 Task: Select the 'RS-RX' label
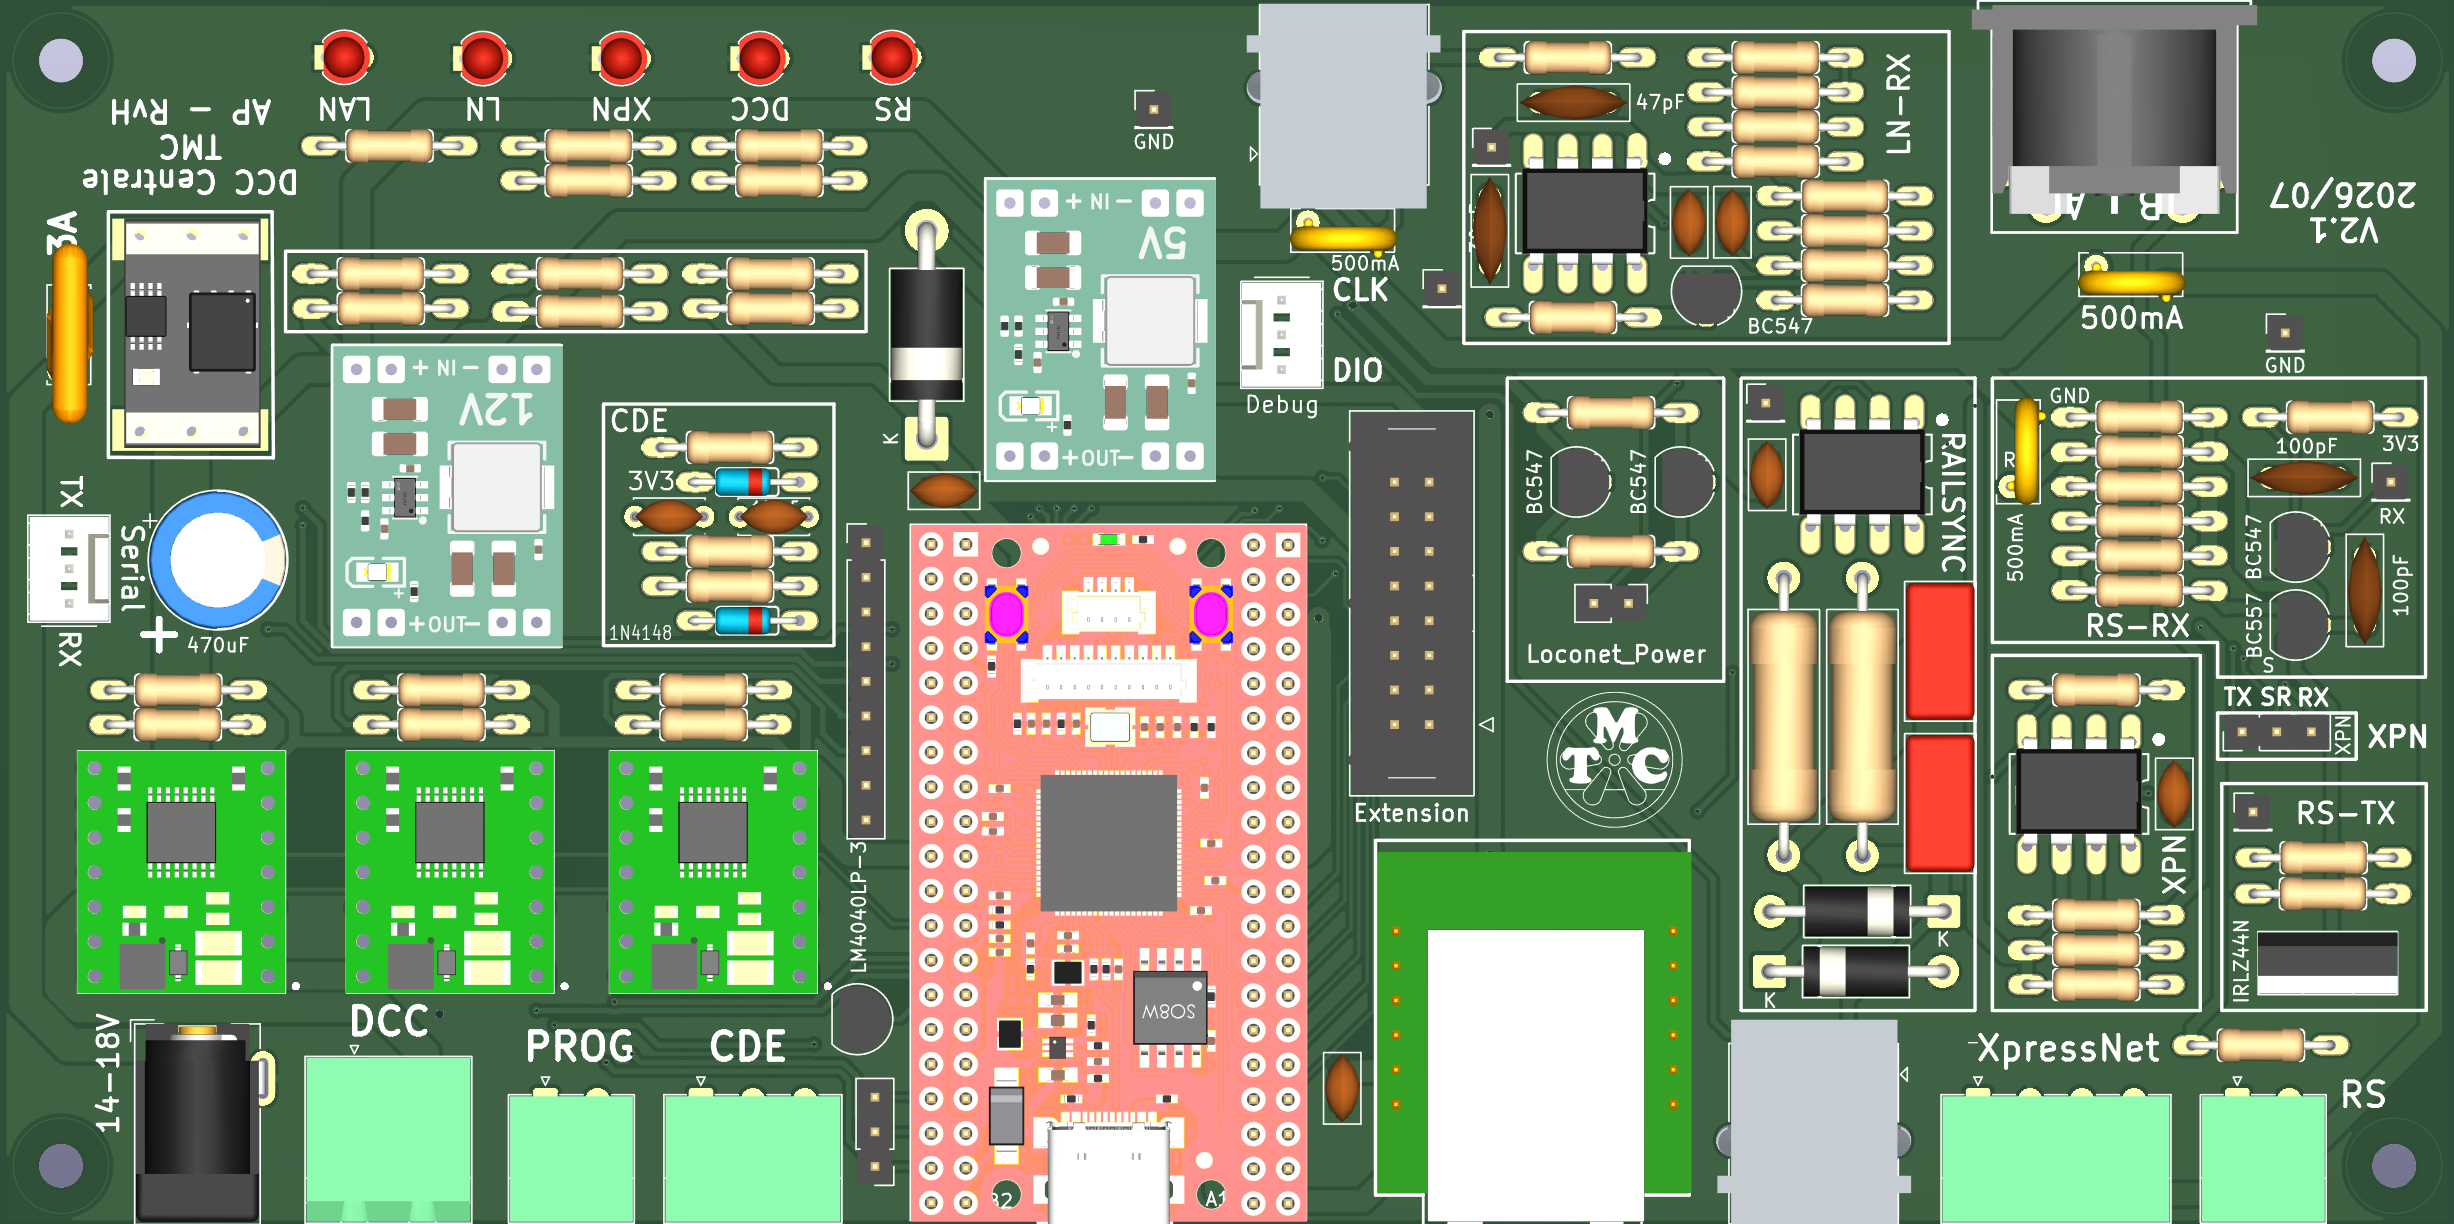[x=2138, y=626]
